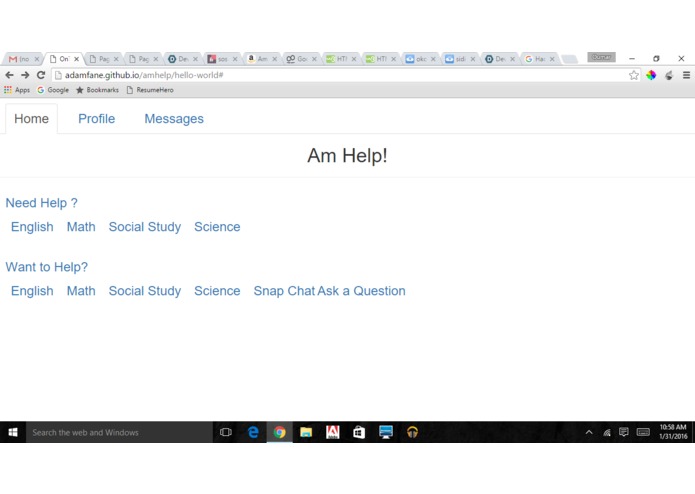
Task: Open the Apps grid shortcut in bookmarks bar
Action: [17, 90]
